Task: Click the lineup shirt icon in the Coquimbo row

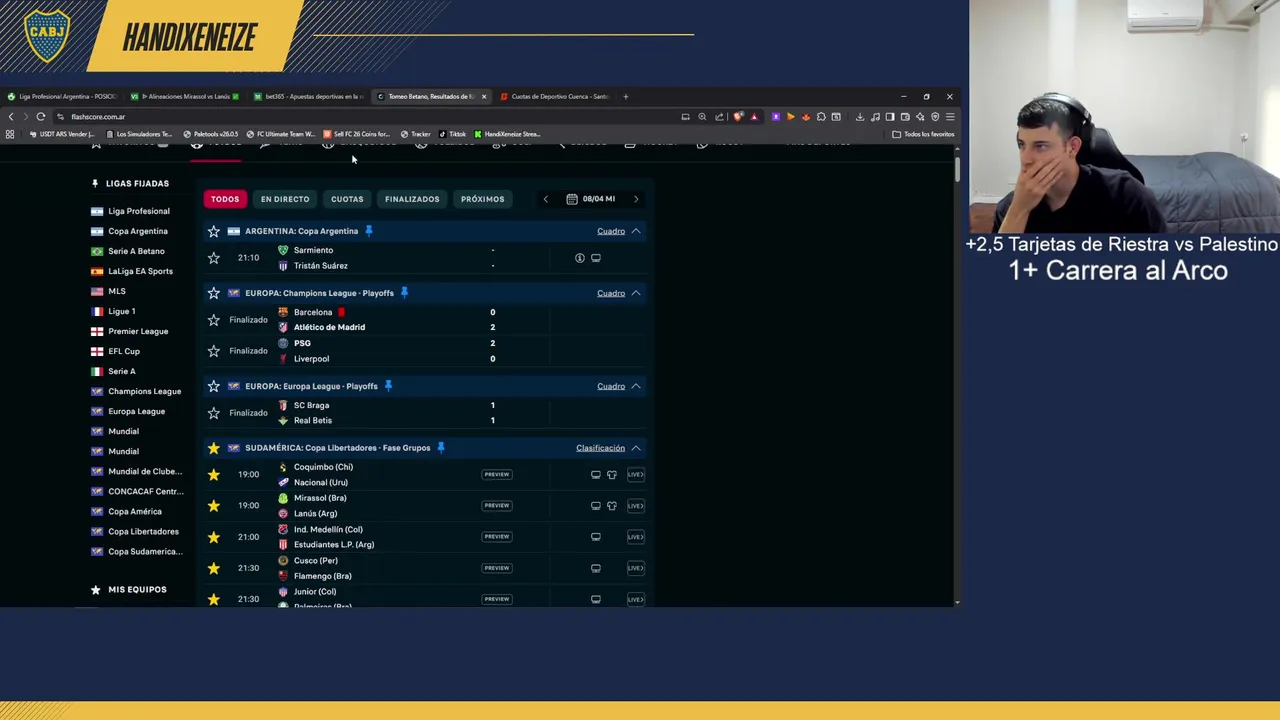Action: coord(612,475)
